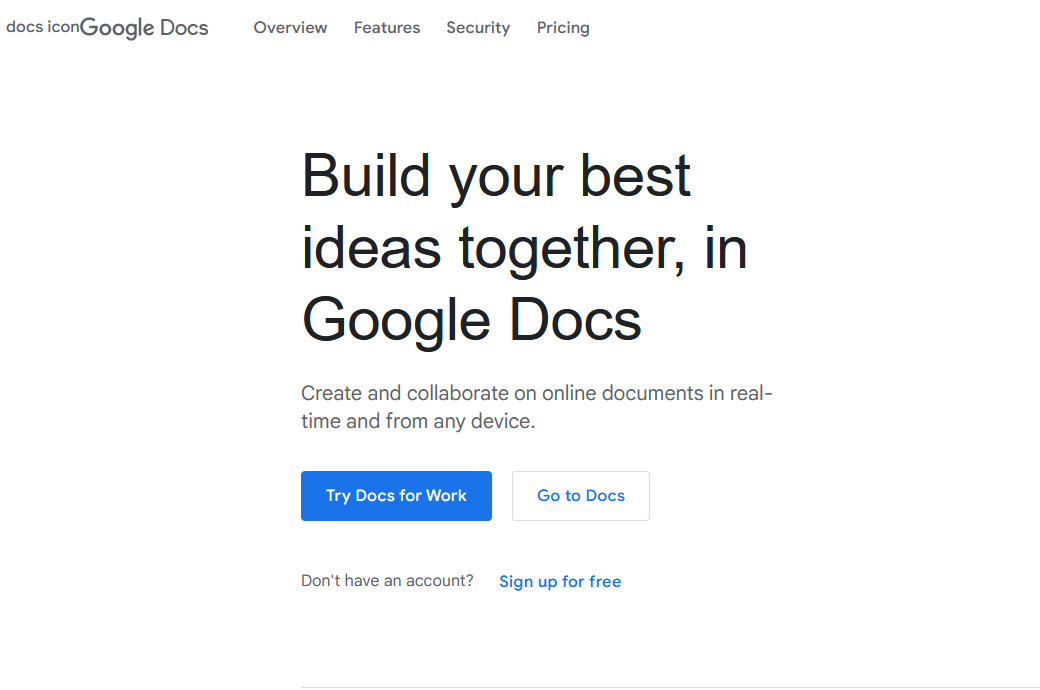The width and height of the screenshot is (1040, 690).
Task: Click the 'Don't have an account?' text
Action: point(387,581)
